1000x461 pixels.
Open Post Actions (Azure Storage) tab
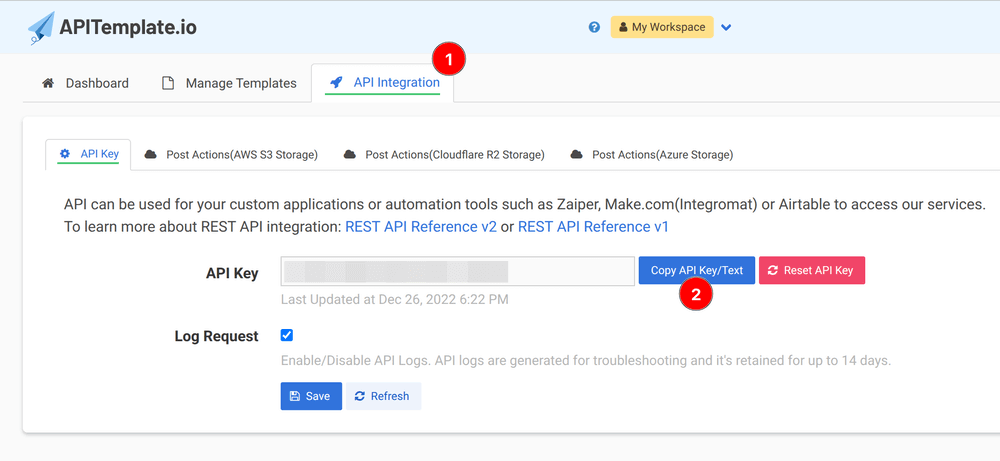(x=652, y=155)
